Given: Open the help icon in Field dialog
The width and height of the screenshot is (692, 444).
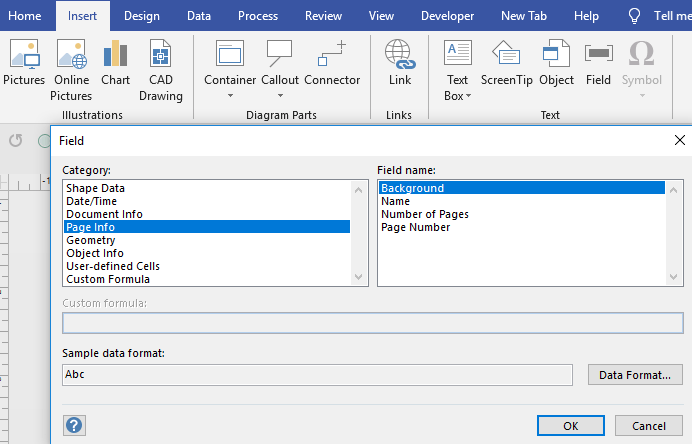Looking at the screenshot, I should click(73, 425).
